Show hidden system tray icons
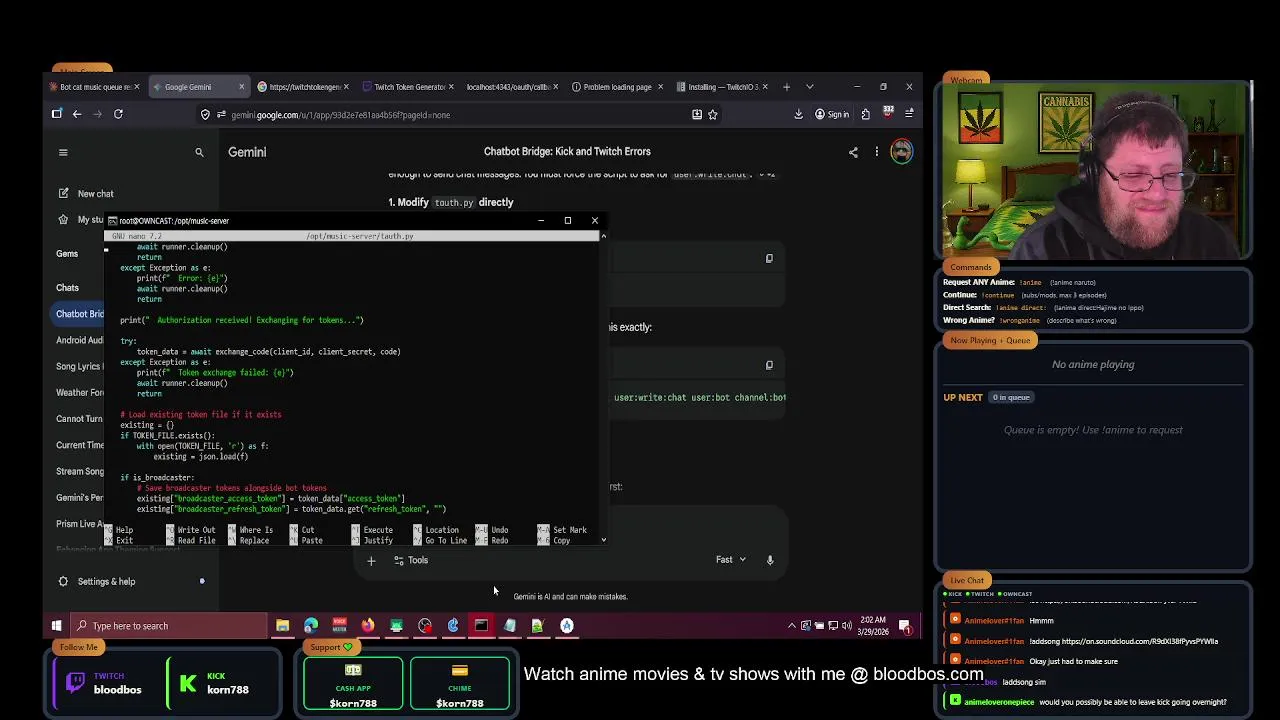Image resolution: width=1280 pixels, height=720 pixels. (792, 626)
